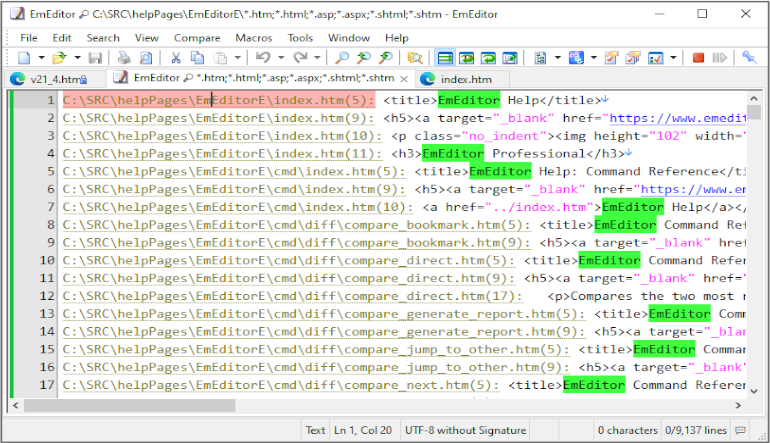Click the layered markers toolbar icon
770x443 pixels.
tap(633, 58)
